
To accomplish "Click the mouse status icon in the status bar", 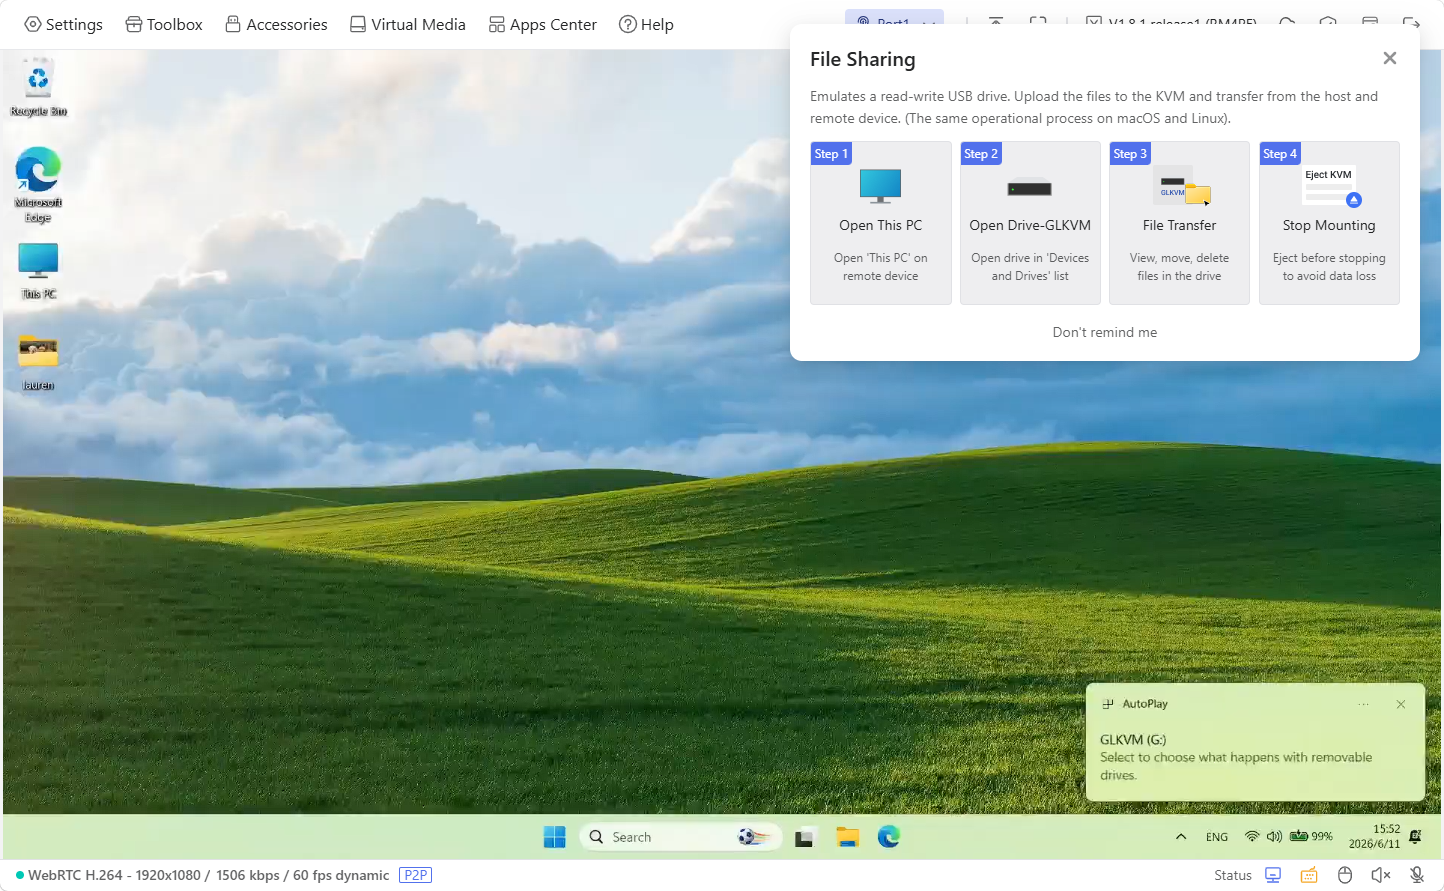I will (x=1345, y=875).
